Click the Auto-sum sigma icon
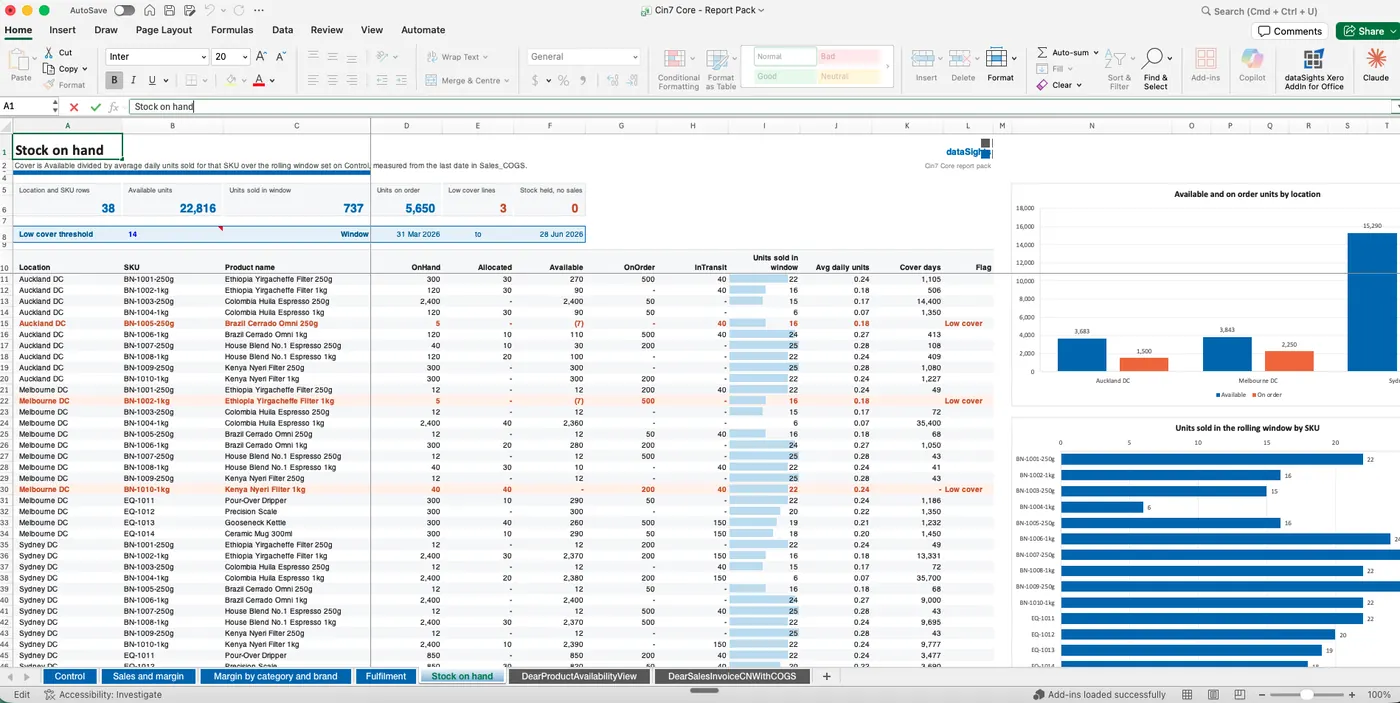Viewport: 1400px width, 703px height. pyautogui.click(x=1043, y=52)
